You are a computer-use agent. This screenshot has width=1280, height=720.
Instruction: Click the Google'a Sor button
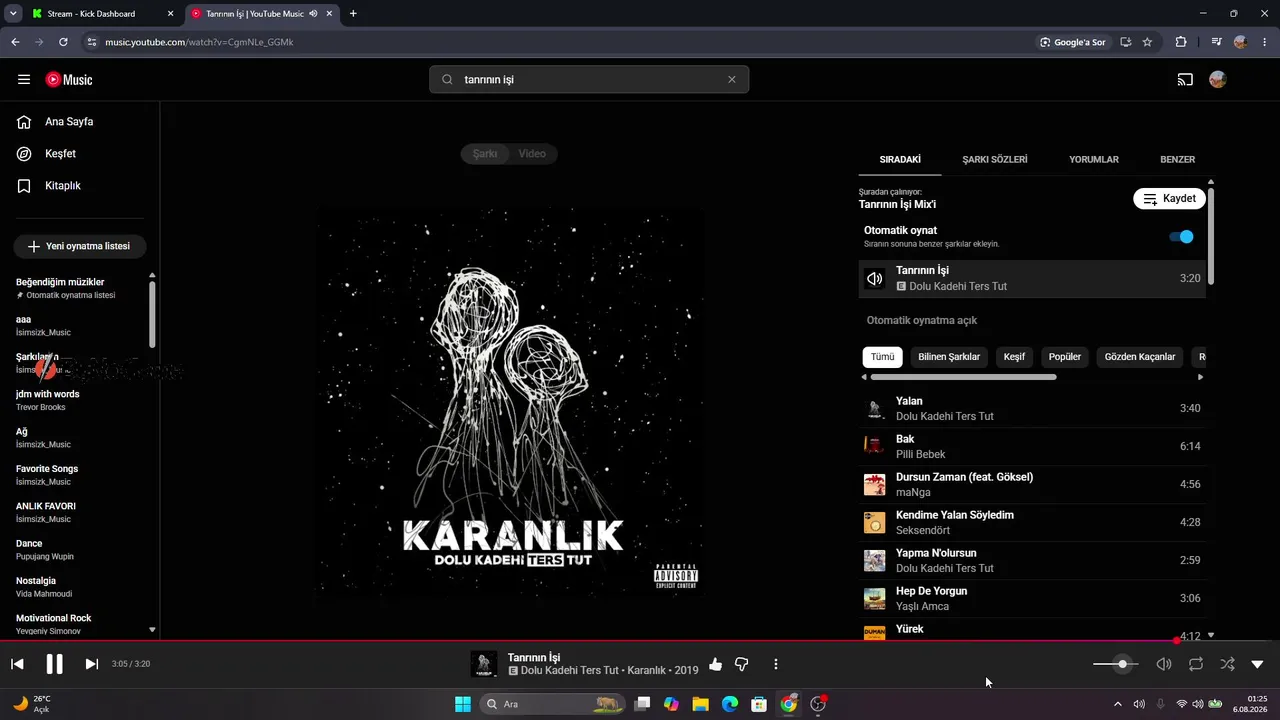tap(1073, 42)
